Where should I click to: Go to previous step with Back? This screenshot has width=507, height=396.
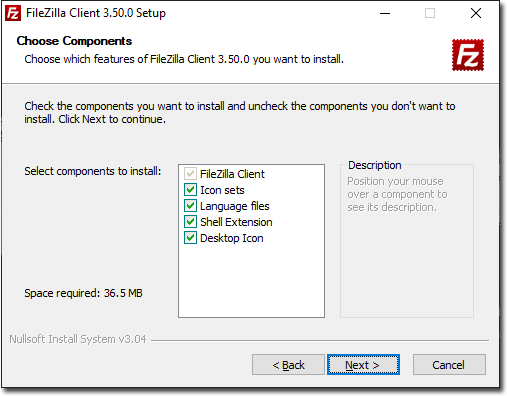(288, 365)
